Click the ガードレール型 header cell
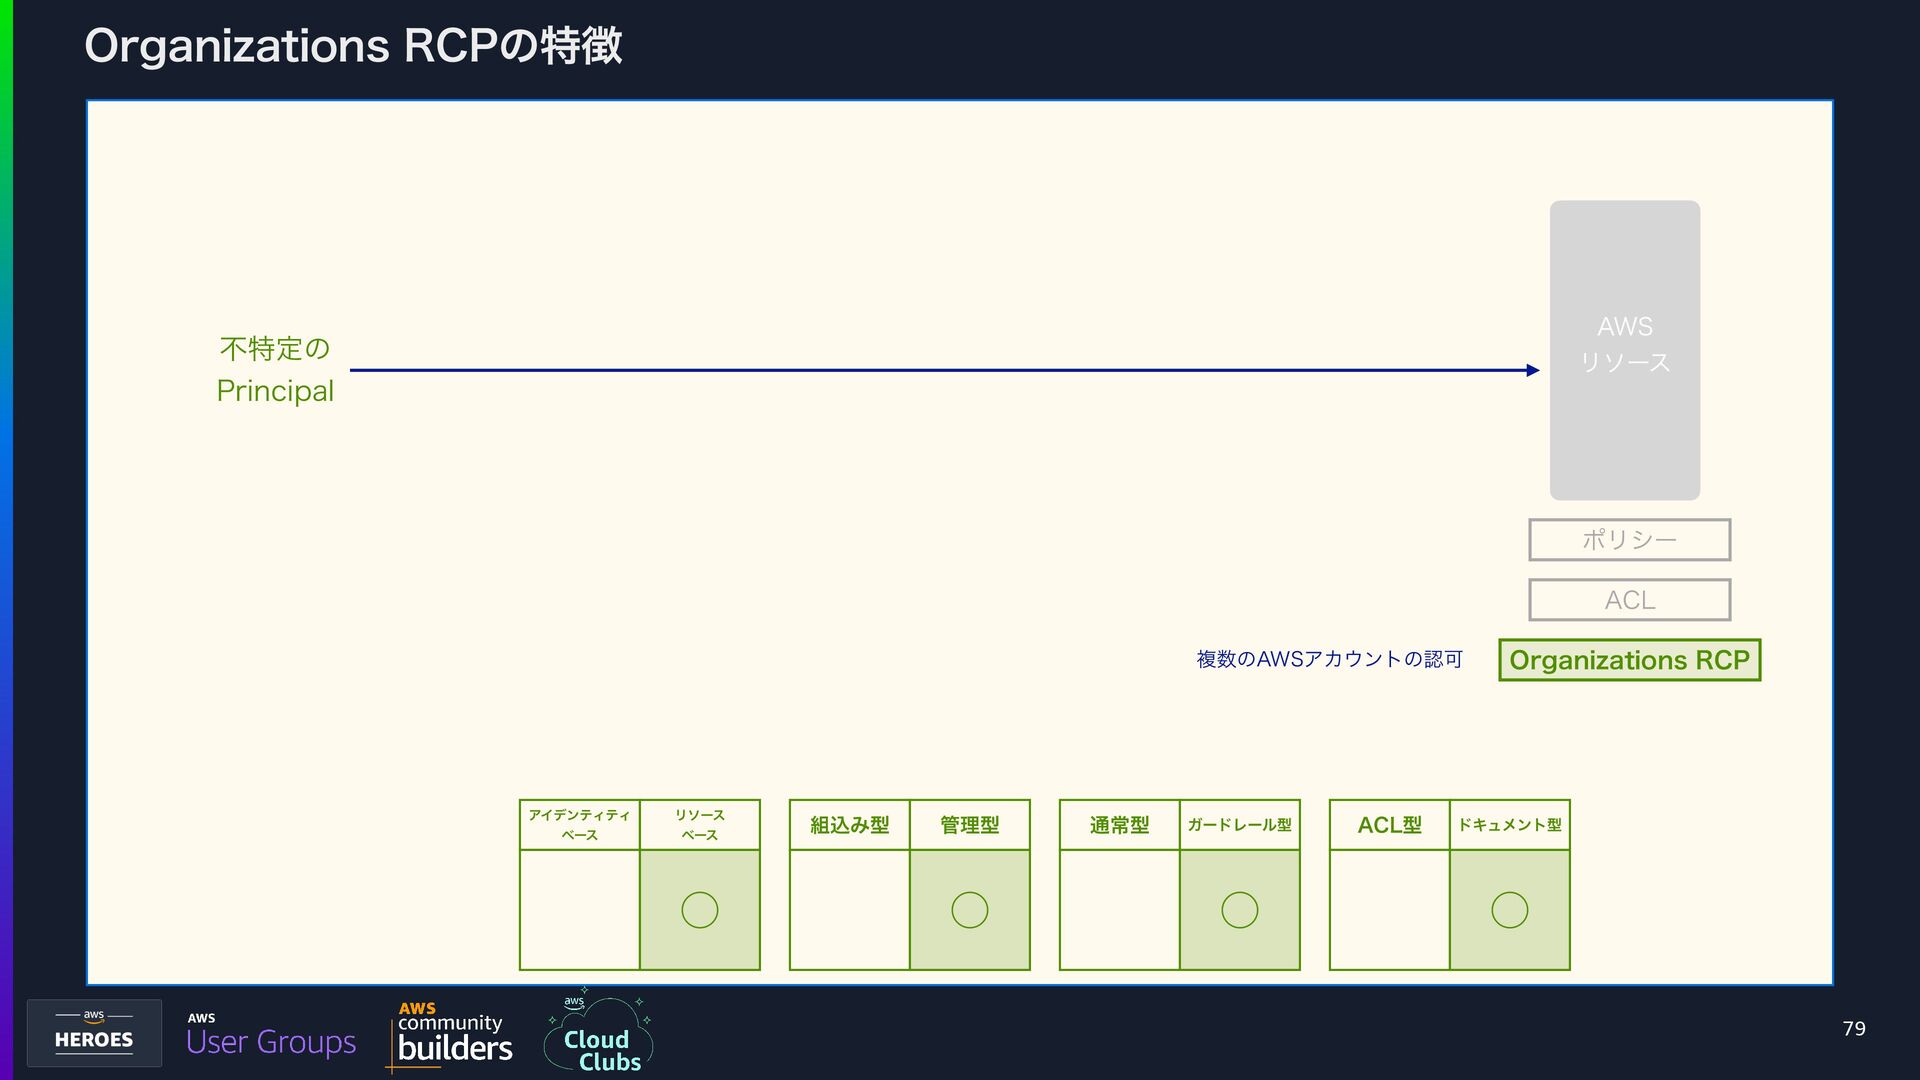Viewport: 1920px width, 1080px height. point(1240,825)
